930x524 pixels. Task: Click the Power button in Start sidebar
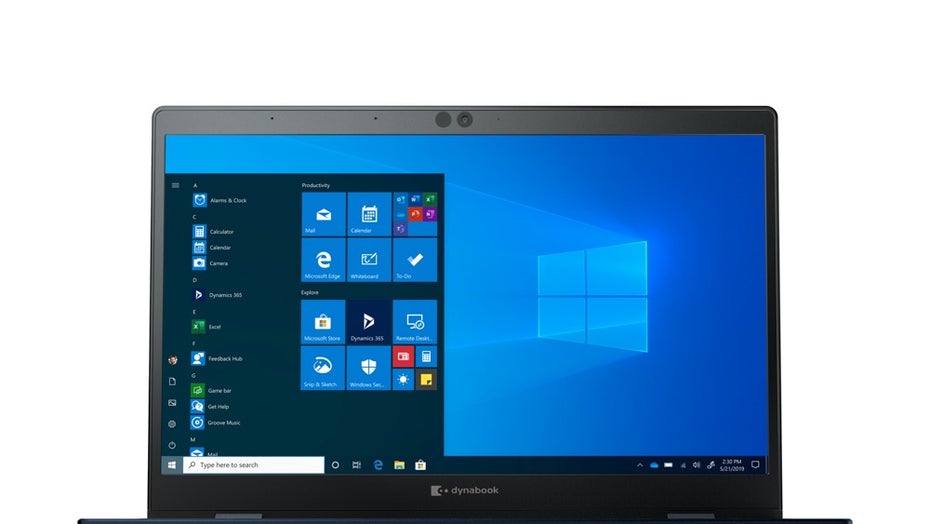pos(172,445)
